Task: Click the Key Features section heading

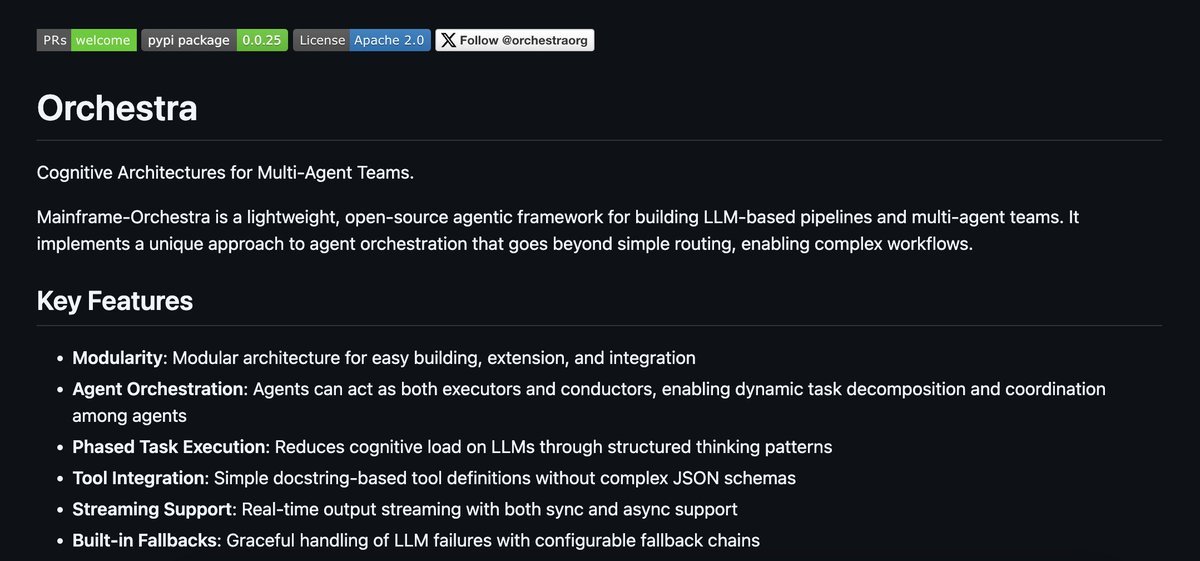Action: click(x=115, y=301)
